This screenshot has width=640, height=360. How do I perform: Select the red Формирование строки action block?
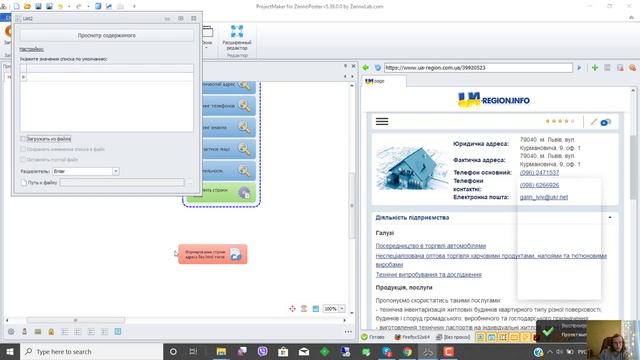pos(213,254)
